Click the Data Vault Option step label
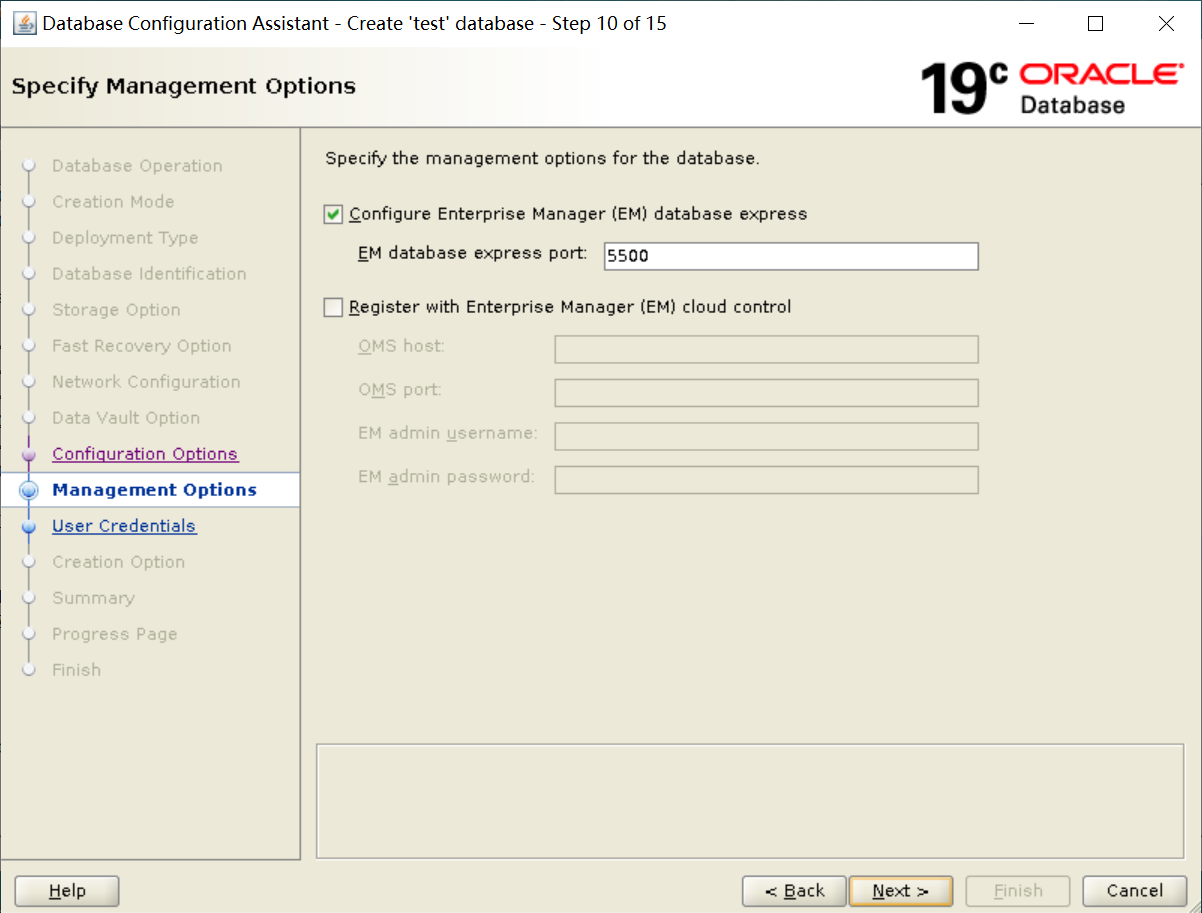 point(126,418)
